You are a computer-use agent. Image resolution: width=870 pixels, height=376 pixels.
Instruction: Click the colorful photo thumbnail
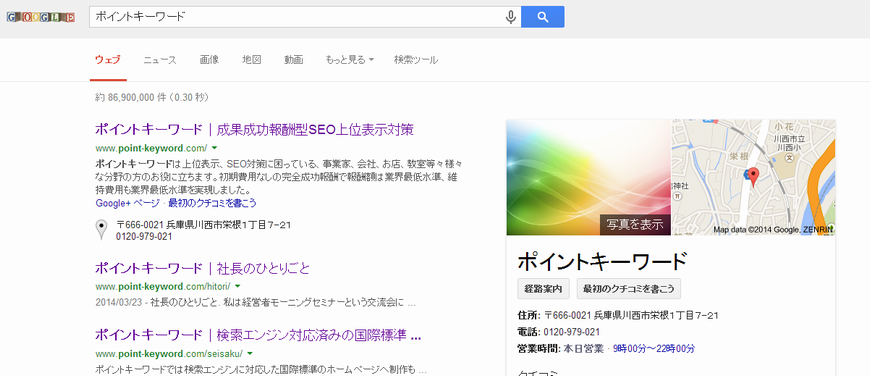coord(589,177)
